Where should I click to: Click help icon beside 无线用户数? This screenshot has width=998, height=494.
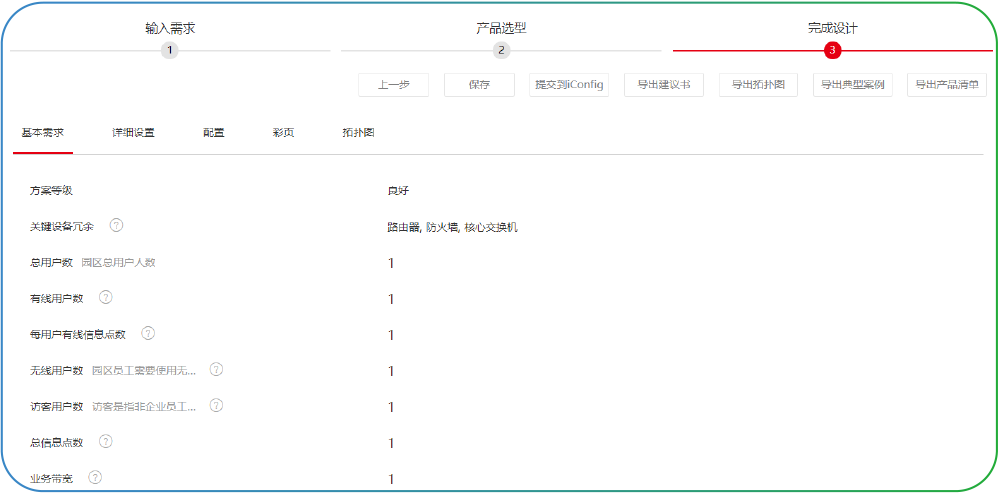[x=216, y=369]
